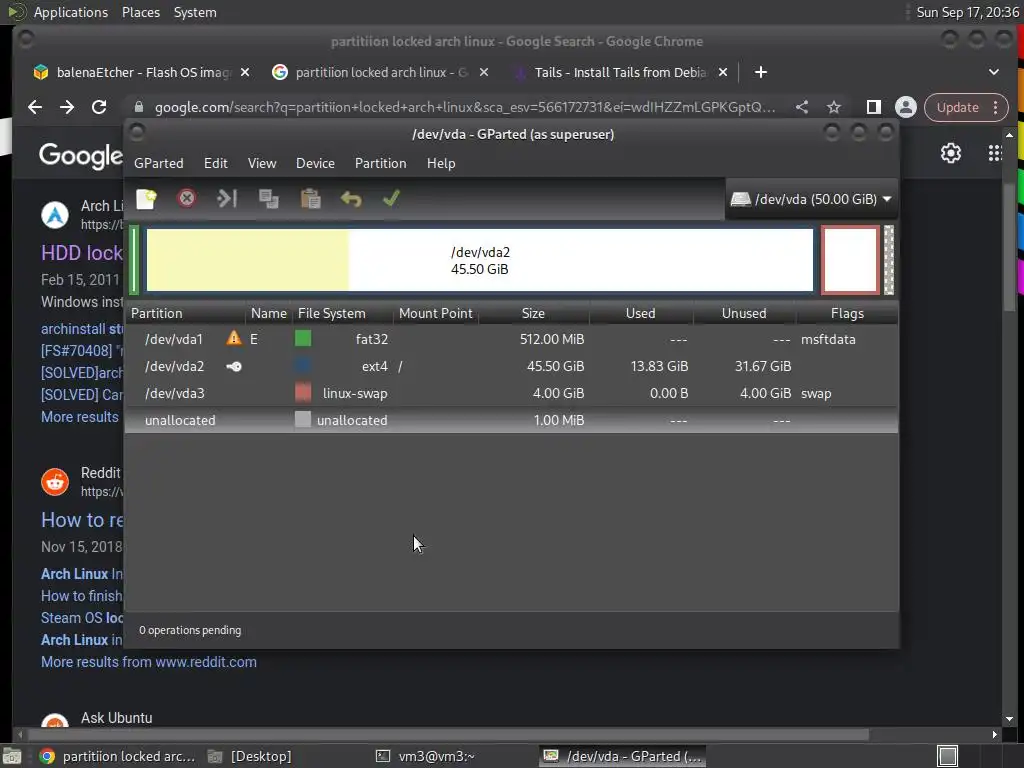The height and width of the screenshot is (768, 1024).
Task: Open the System menu in top panel
Action: click(195, 12)
